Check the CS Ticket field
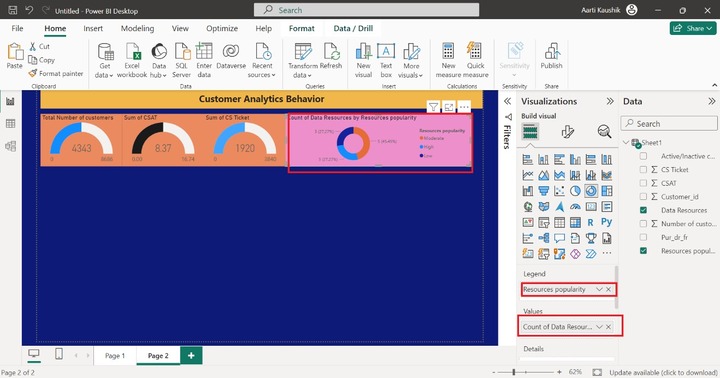 pos(643,169)
